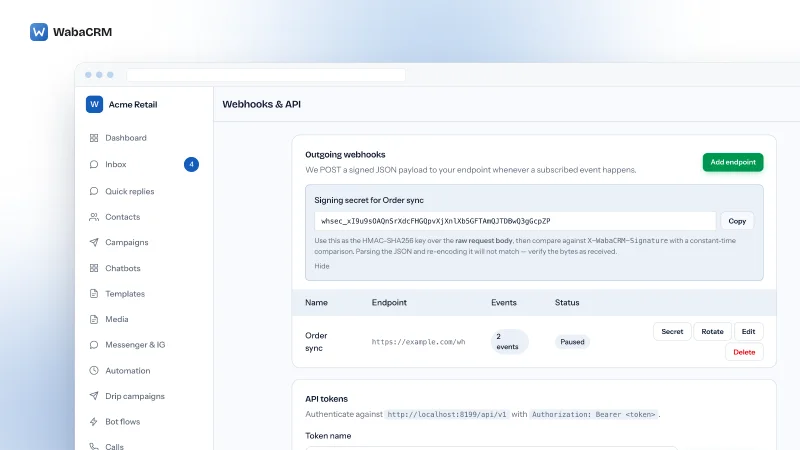The image size is (800, 450).
Task: Click the Drip campaigns plane icon
Action: click(x=94, y=396)
